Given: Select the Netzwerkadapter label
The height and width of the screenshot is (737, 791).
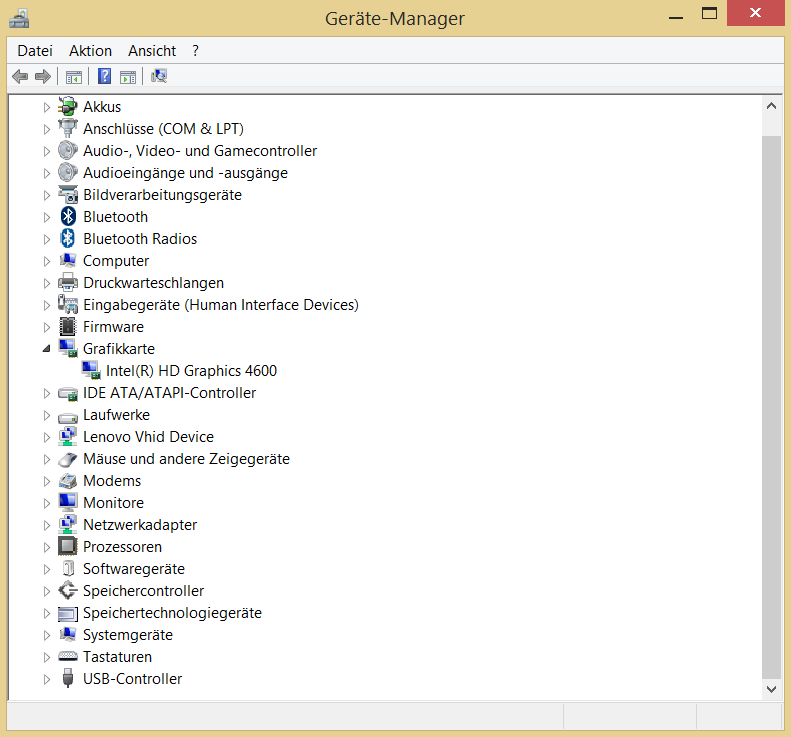Looking at the screenshot, I should click(x=140, y=525).
